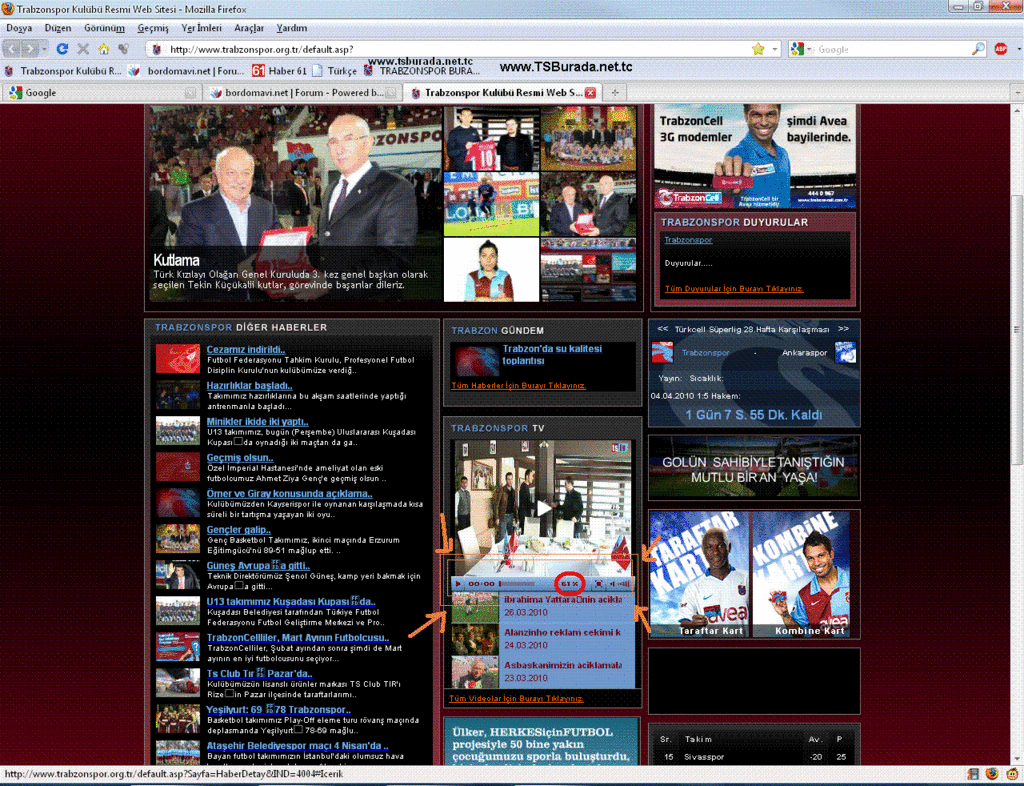The height and width of the screenshot is (786, 1024).
Task: Open the Araçlar menu
Action: 249,28
